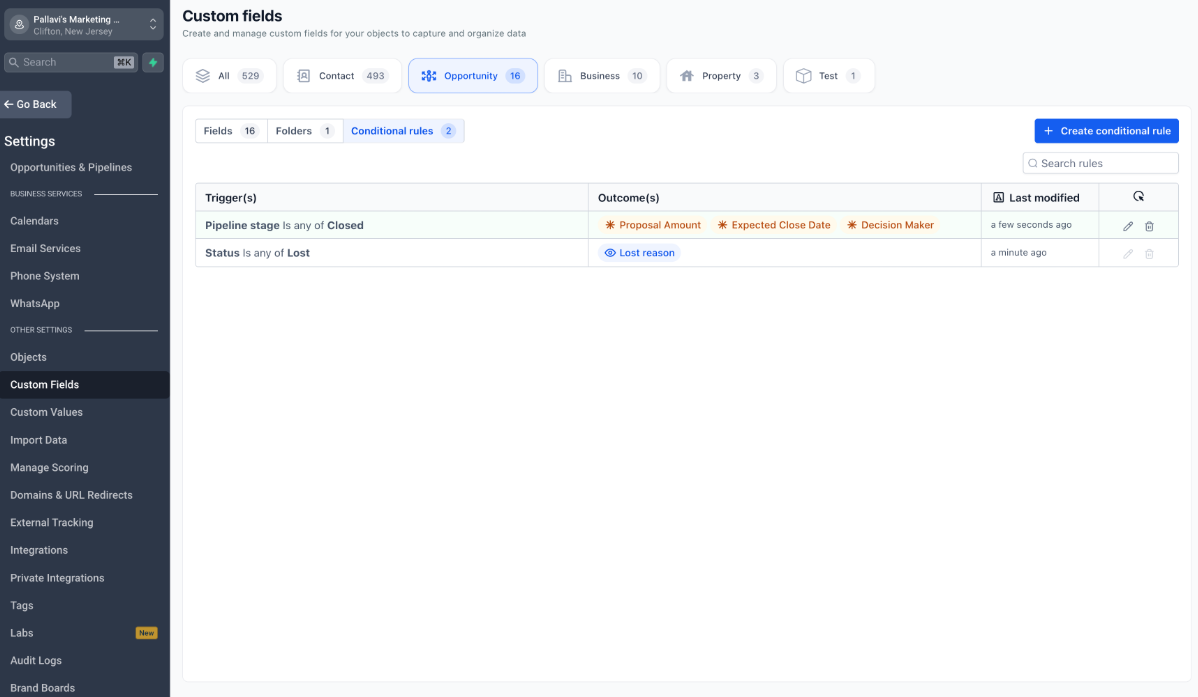This screenshot has height=697, width=1198.
Task: Open Calendars settings
Action: [x=34, y=221]
